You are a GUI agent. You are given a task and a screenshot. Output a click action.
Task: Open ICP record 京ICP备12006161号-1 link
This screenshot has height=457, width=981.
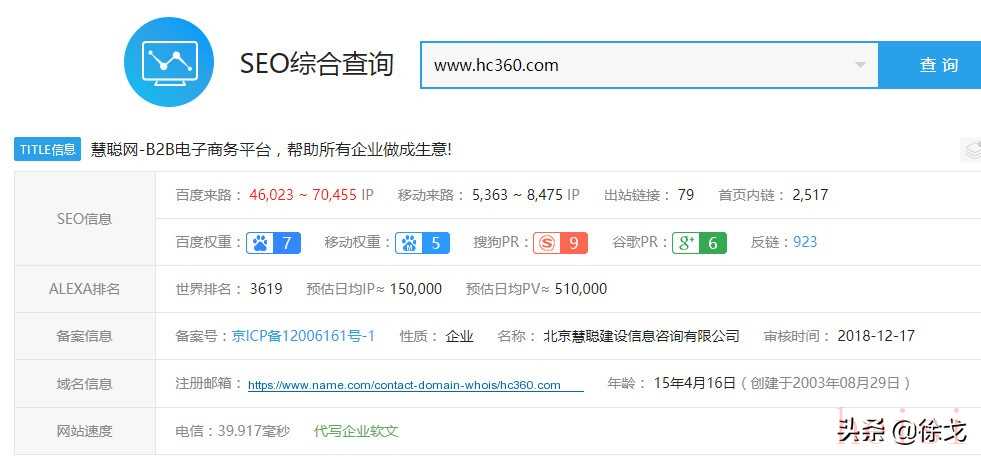(303, 336)
